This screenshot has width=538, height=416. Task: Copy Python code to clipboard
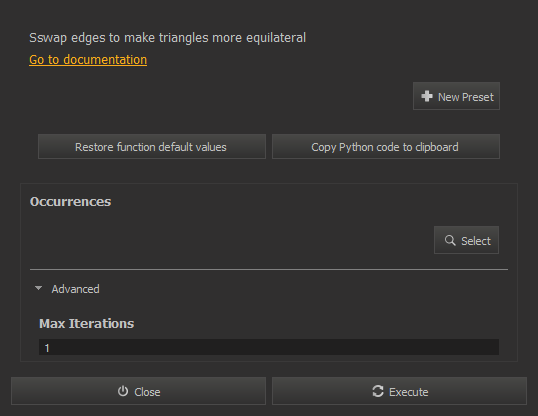tap(386, 147)
